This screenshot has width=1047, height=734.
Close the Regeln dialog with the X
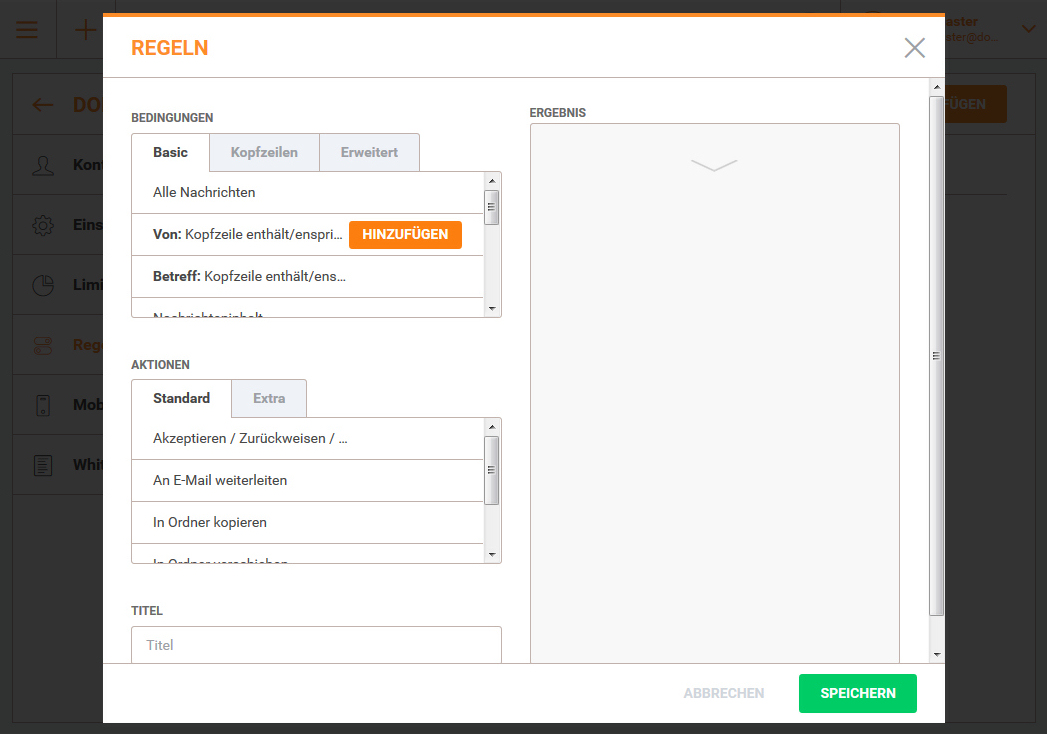tap(914, 48)
